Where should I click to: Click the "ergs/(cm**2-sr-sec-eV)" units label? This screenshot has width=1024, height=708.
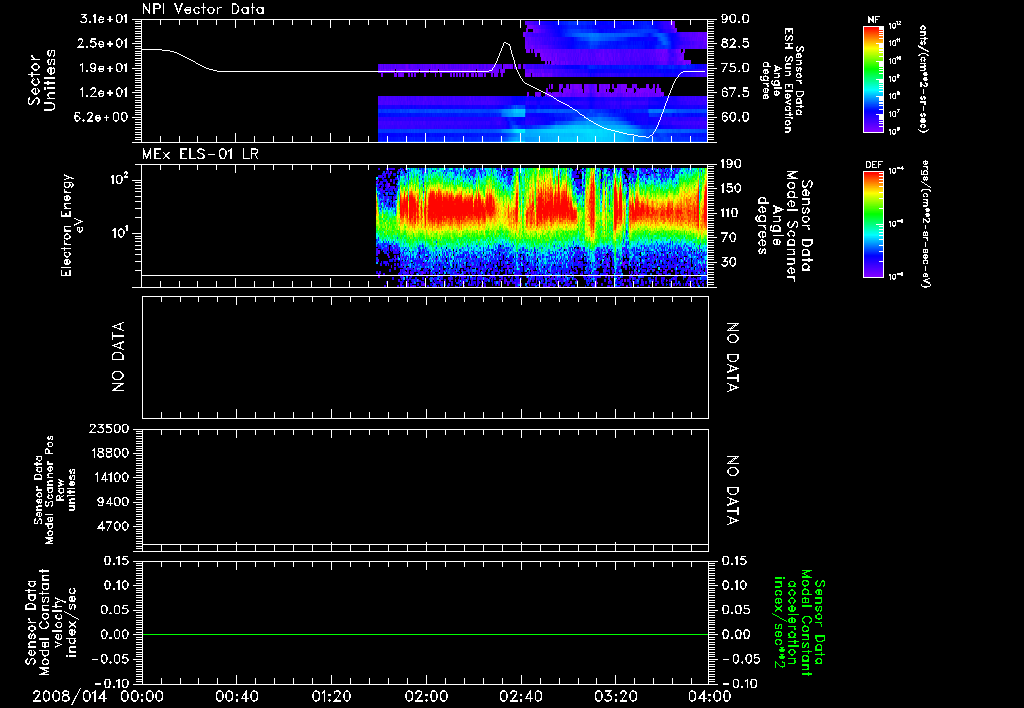coord(925,224)
